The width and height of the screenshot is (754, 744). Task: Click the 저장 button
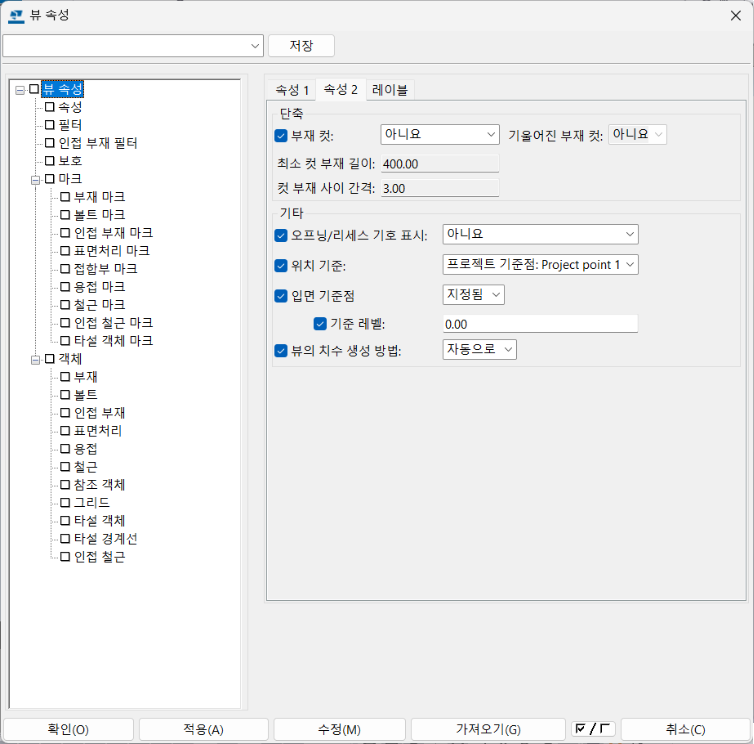[x=301, y=46]
